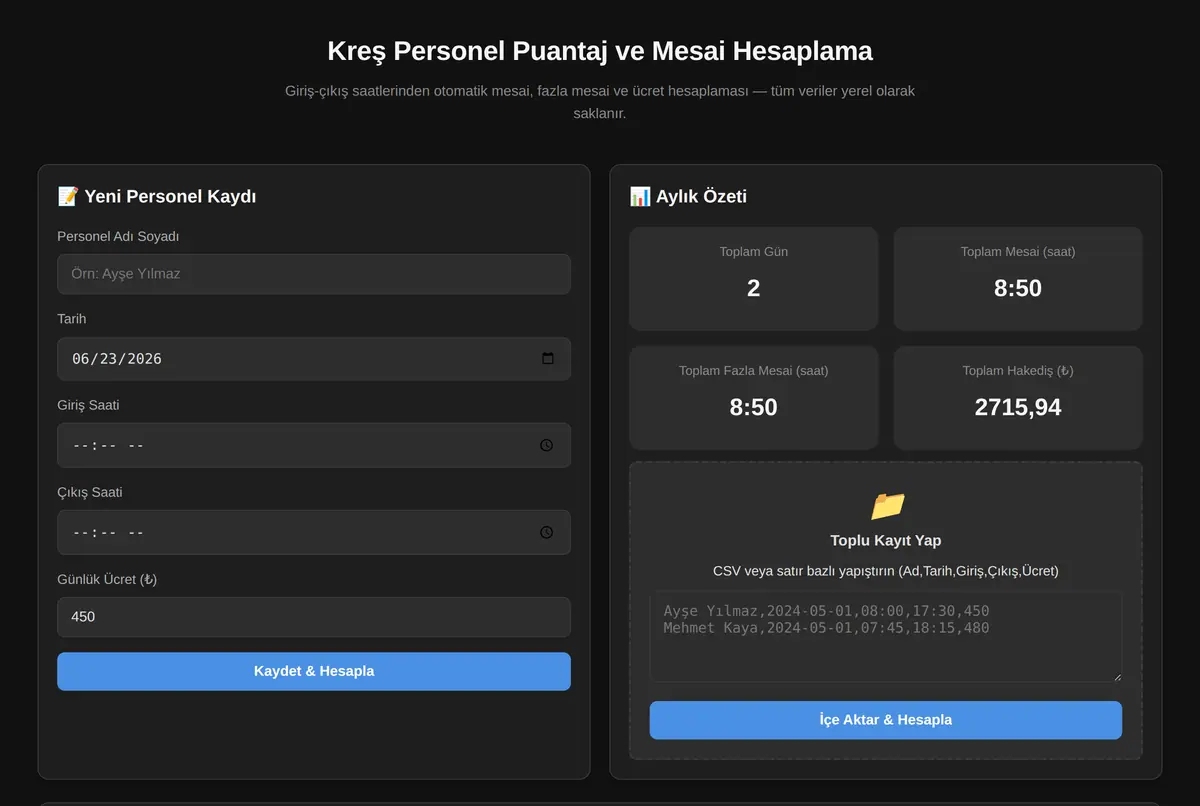Click the İçe Aktar & Hesapla button
This screenshot has height=806, width=1200.
point(886,720)
